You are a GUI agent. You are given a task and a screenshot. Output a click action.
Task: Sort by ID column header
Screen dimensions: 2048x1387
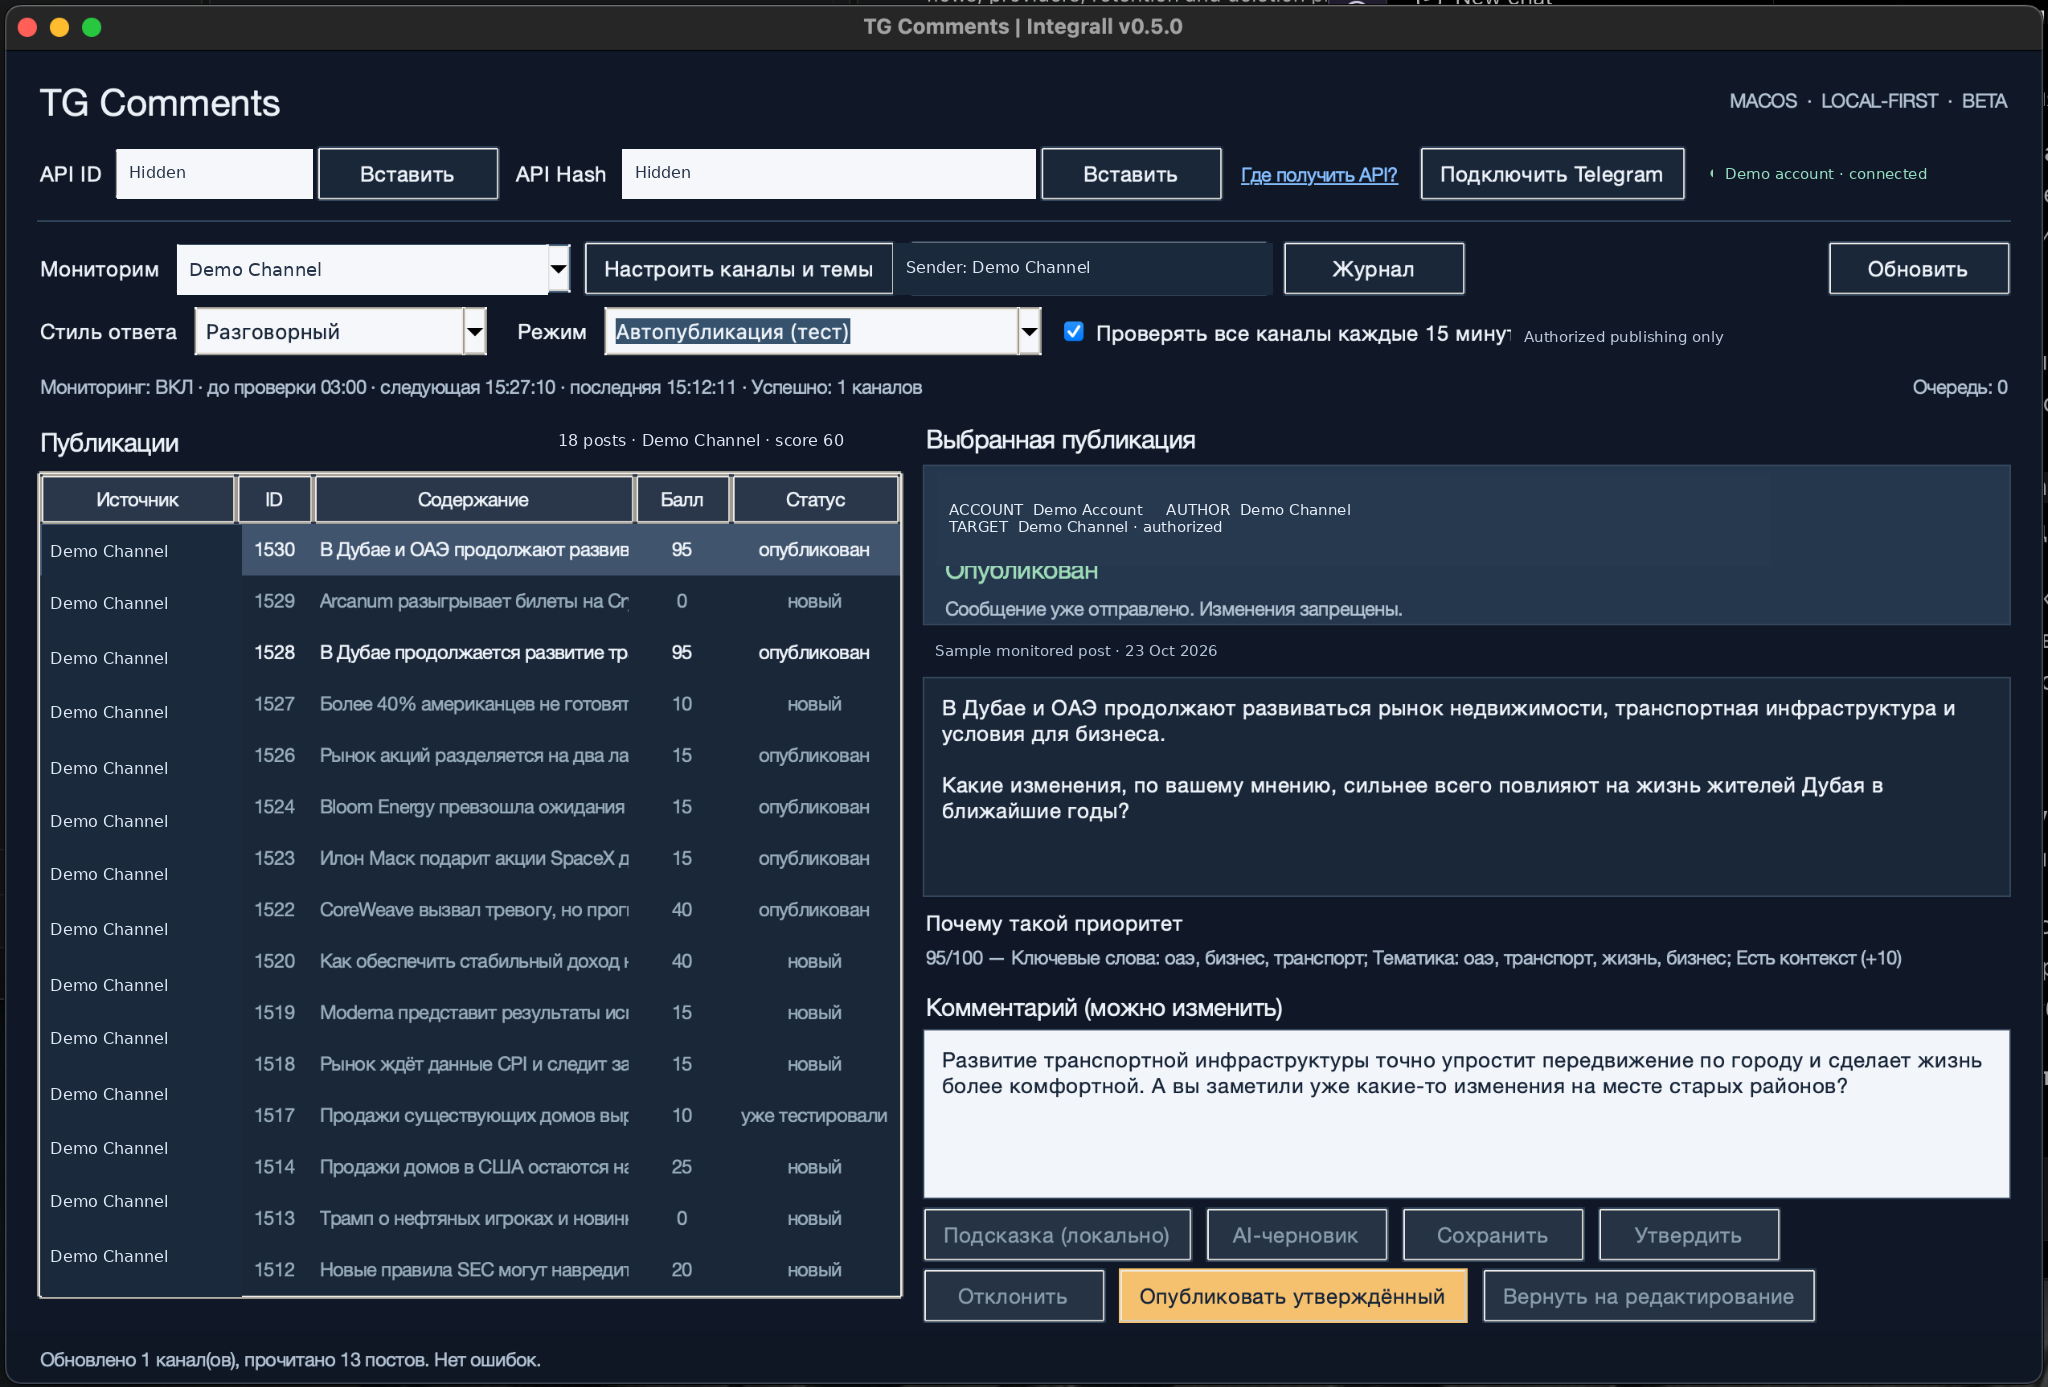(x=274, y=499)
